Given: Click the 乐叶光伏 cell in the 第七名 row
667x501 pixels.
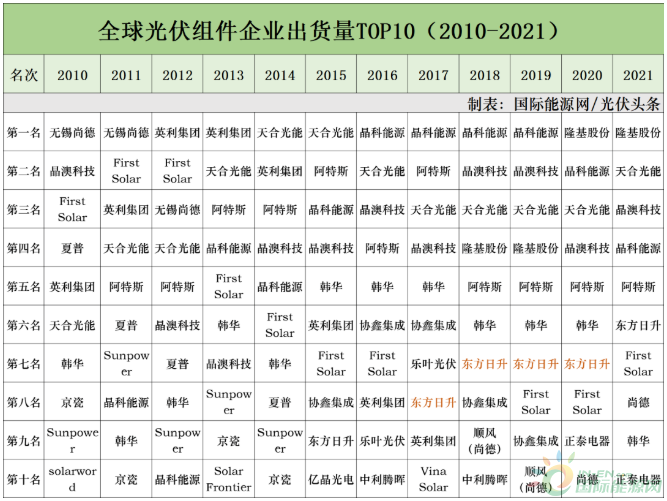Looking at the screenshot, I should point(433,364).
